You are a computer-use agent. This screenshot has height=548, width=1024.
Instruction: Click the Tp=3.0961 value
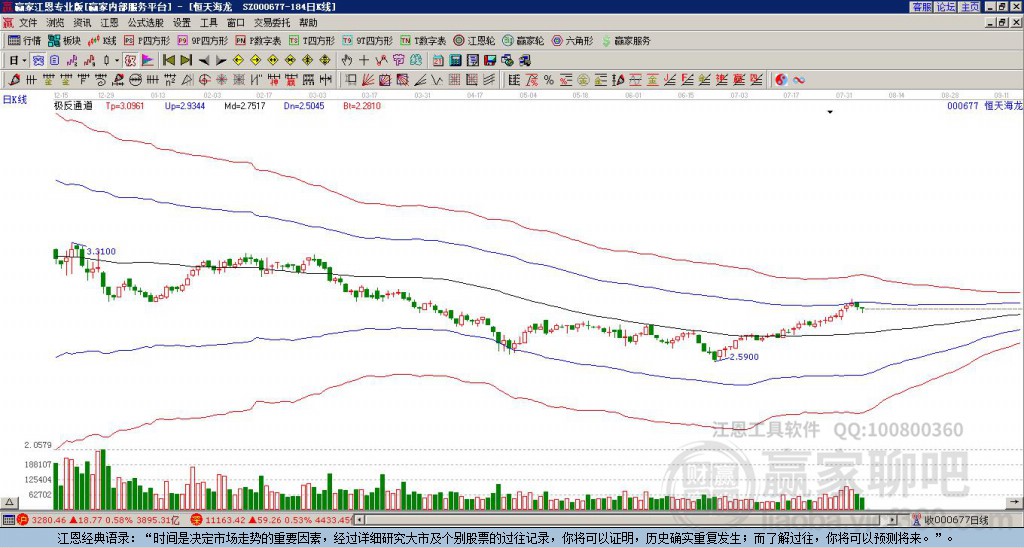click(124, 105)
